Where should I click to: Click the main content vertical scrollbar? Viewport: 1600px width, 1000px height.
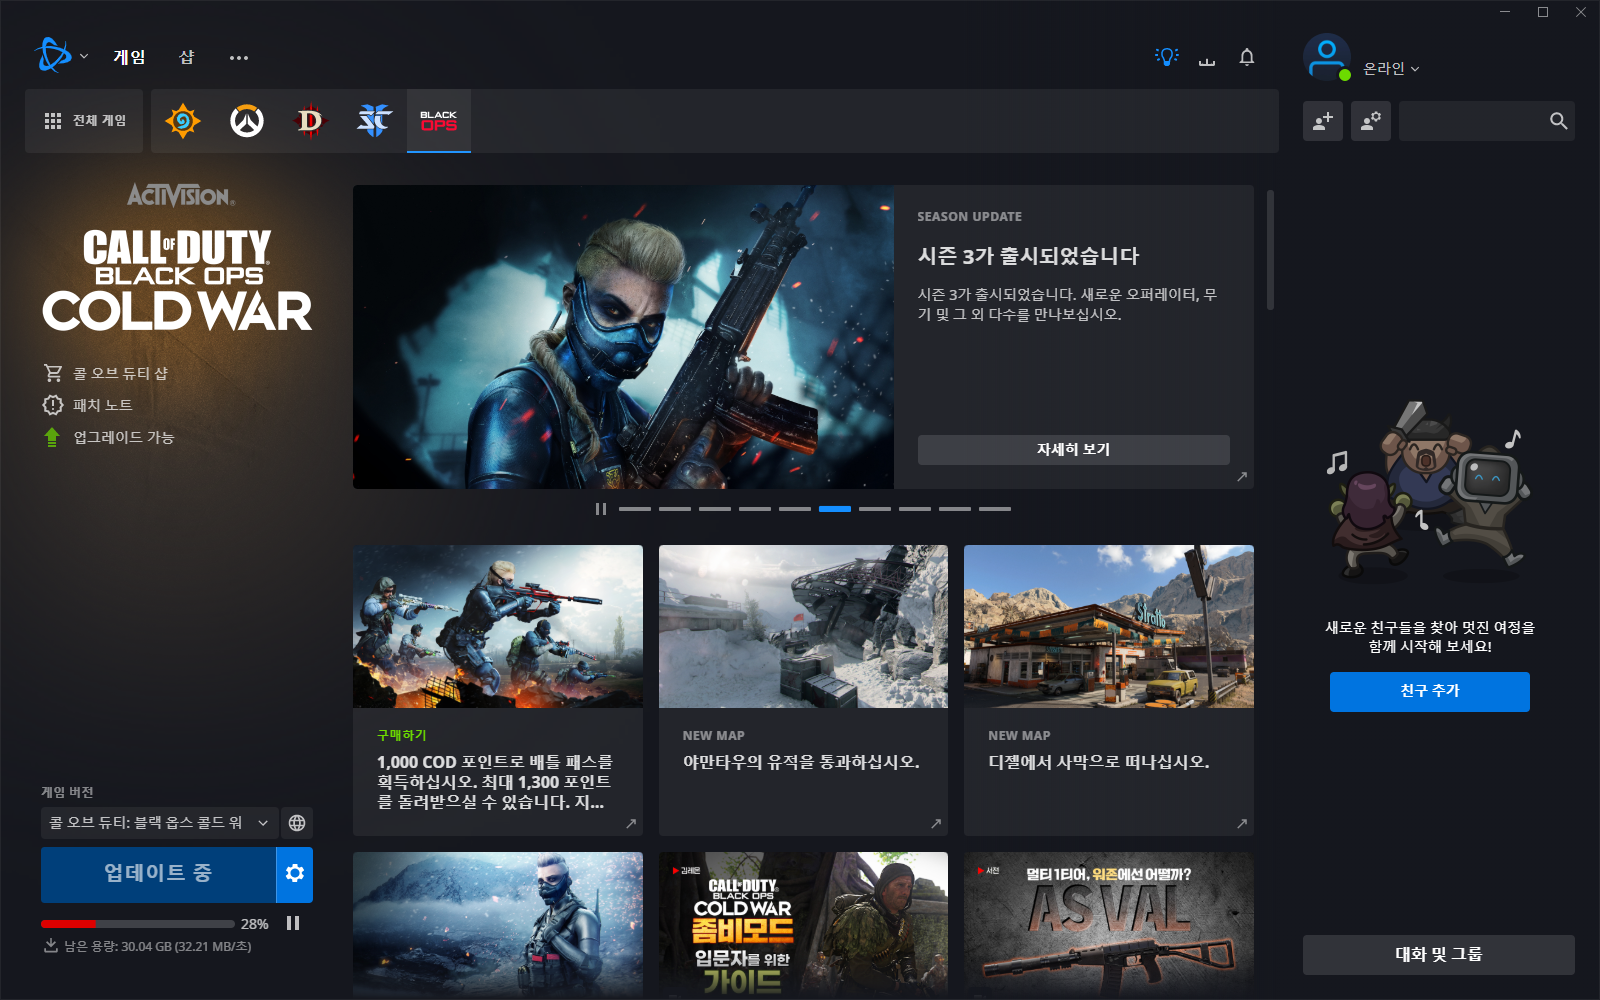click(x=1270, y=250)
